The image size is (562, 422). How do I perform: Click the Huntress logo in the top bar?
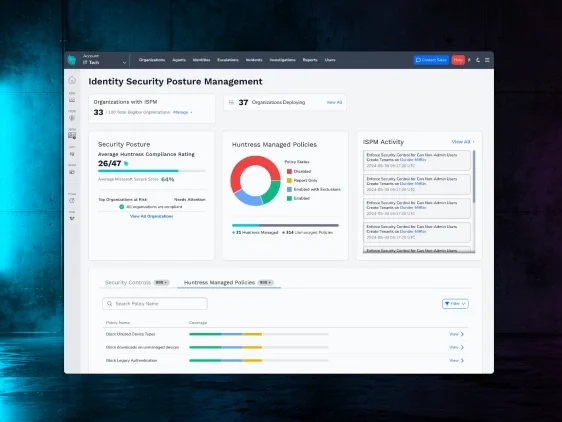(72, 60)
